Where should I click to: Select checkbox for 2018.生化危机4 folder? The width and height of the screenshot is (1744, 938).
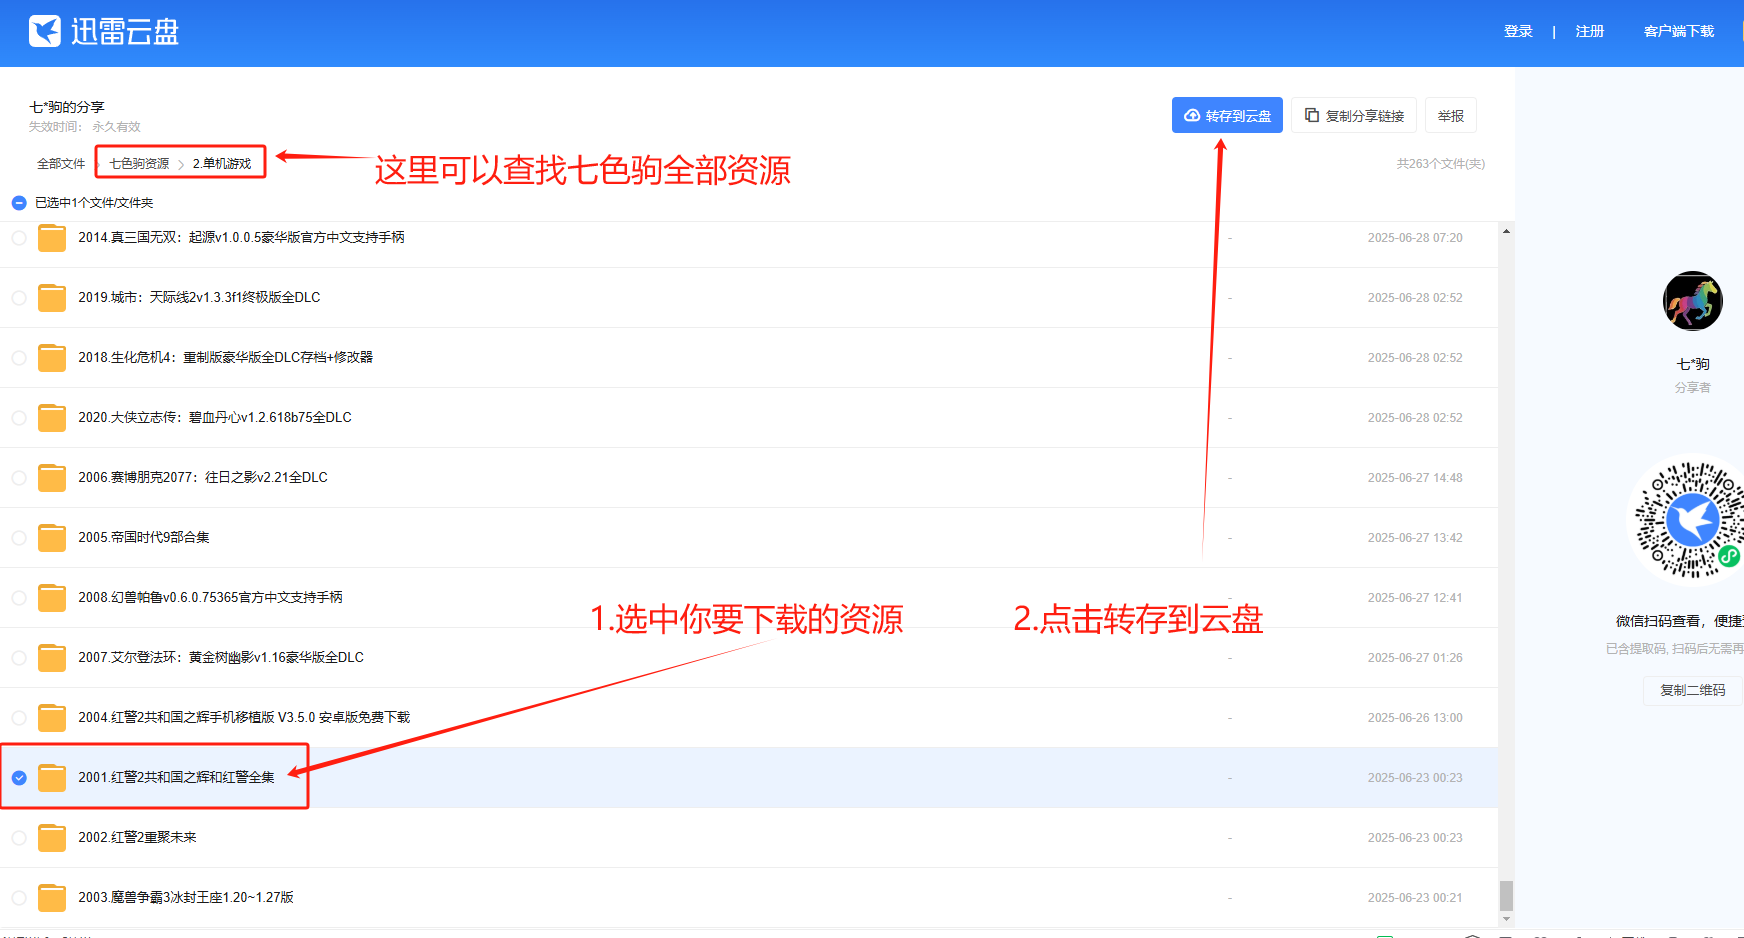click(19, 358)
